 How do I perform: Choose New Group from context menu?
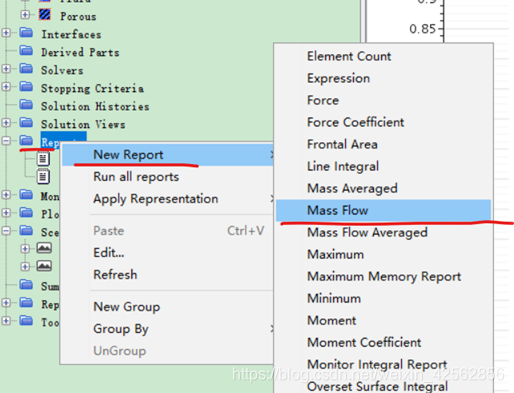tap(168, 307)
